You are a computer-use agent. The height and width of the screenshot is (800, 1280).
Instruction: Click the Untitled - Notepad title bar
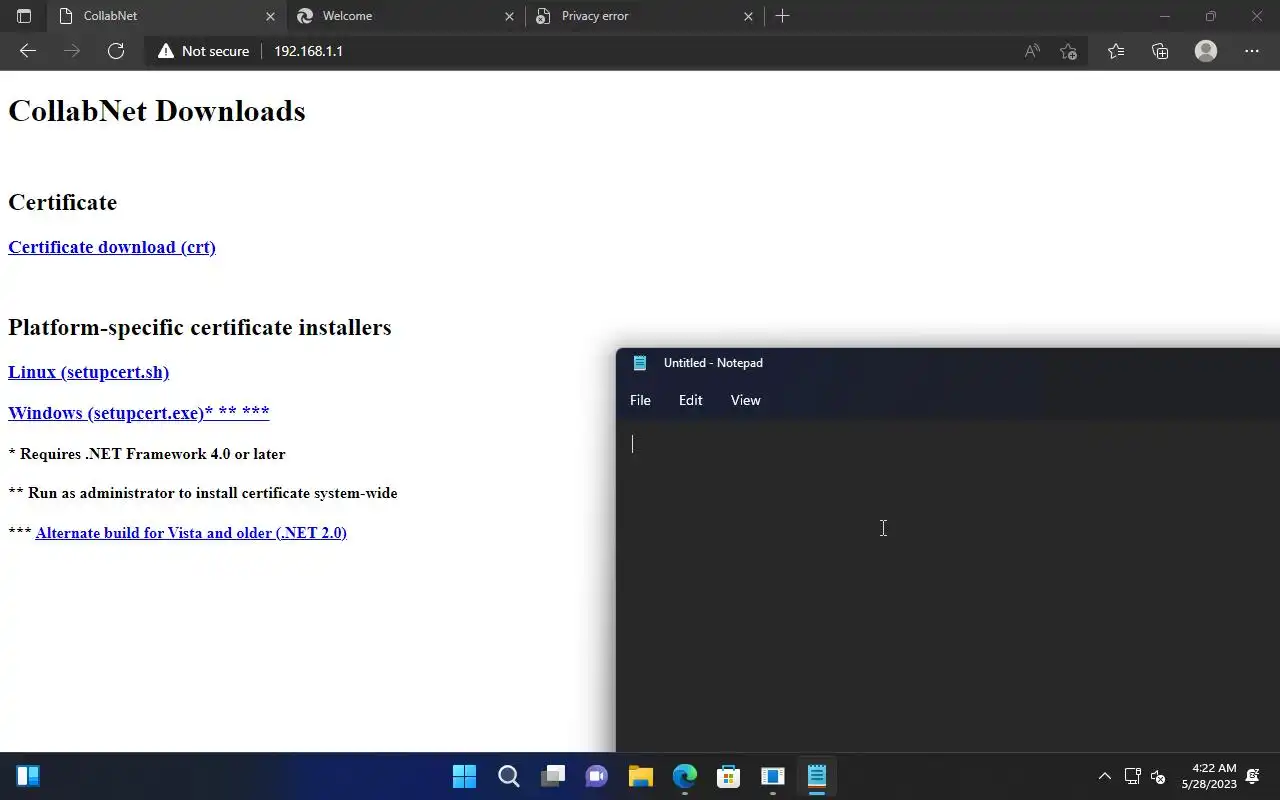[x=948, y=363]
